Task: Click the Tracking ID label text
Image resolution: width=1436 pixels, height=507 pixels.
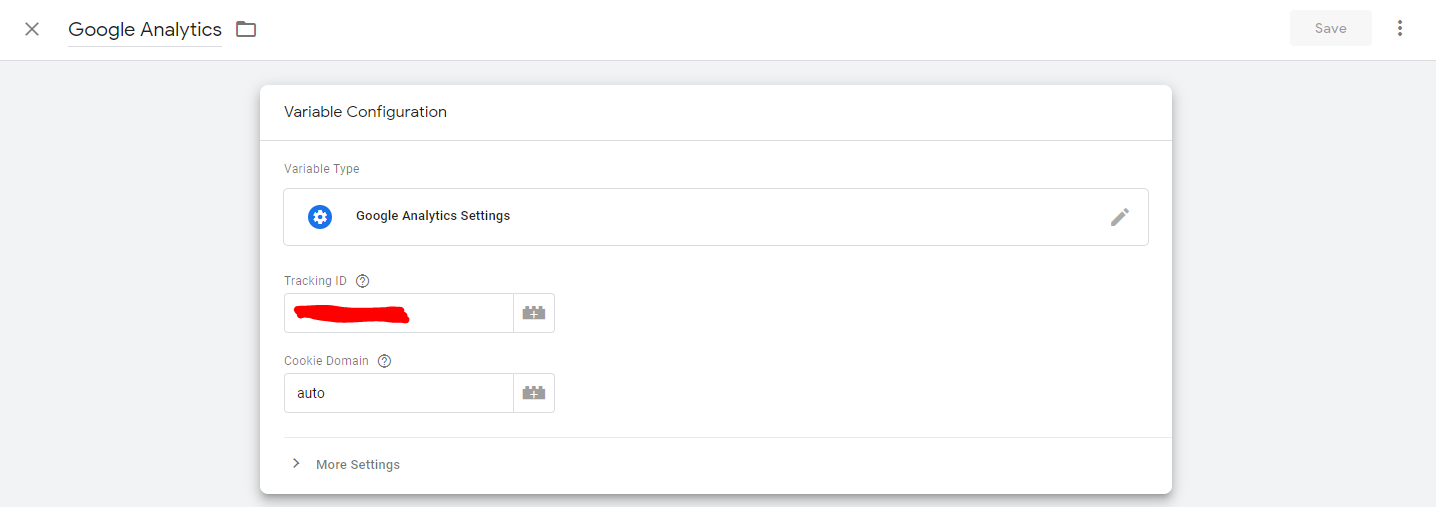Action: point(315,281)
